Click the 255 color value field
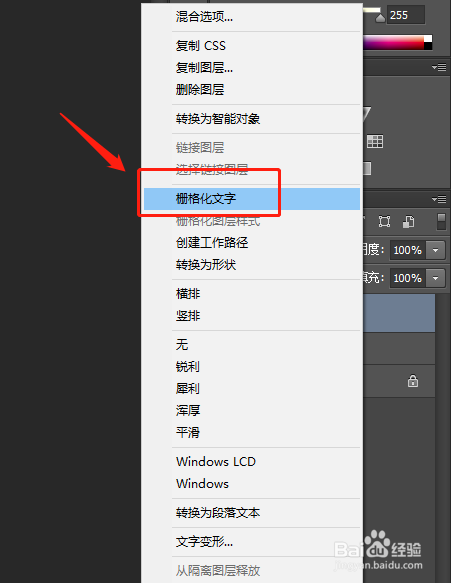Screen dimensions: 451x583 tap(406, 15)
